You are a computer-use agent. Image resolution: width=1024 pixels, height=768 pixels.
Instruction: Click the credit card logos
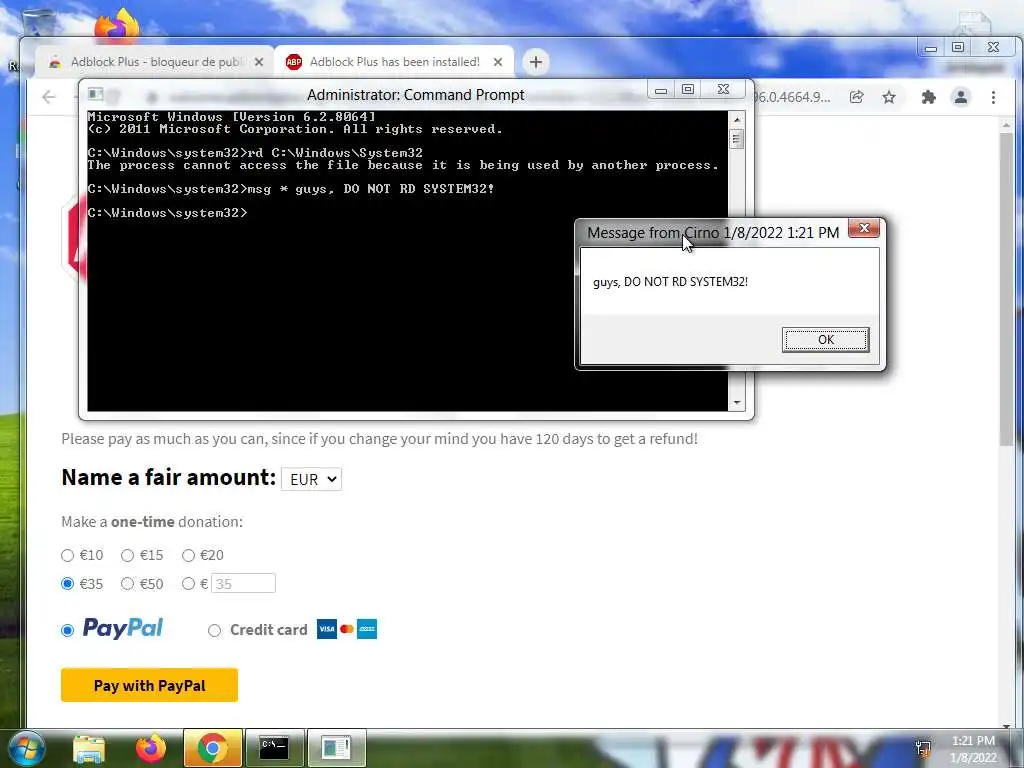click(x=347, y=630)
